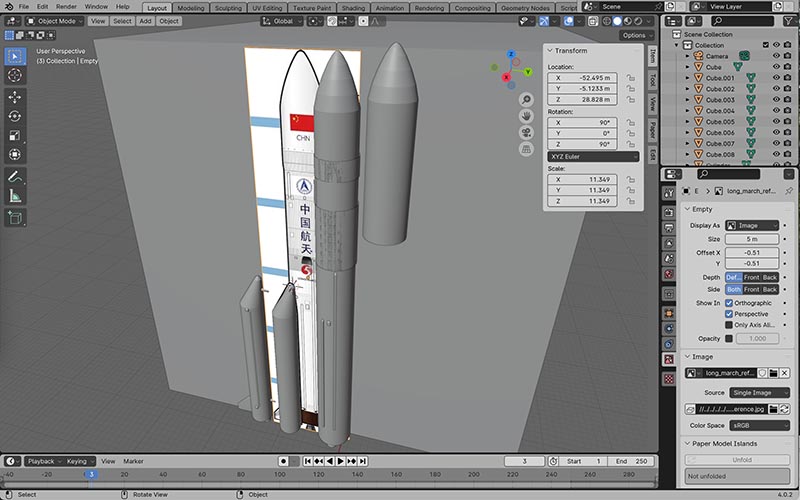Toggle camera view with the camera gizmo
Screen dimensions: 800x500
526,132
